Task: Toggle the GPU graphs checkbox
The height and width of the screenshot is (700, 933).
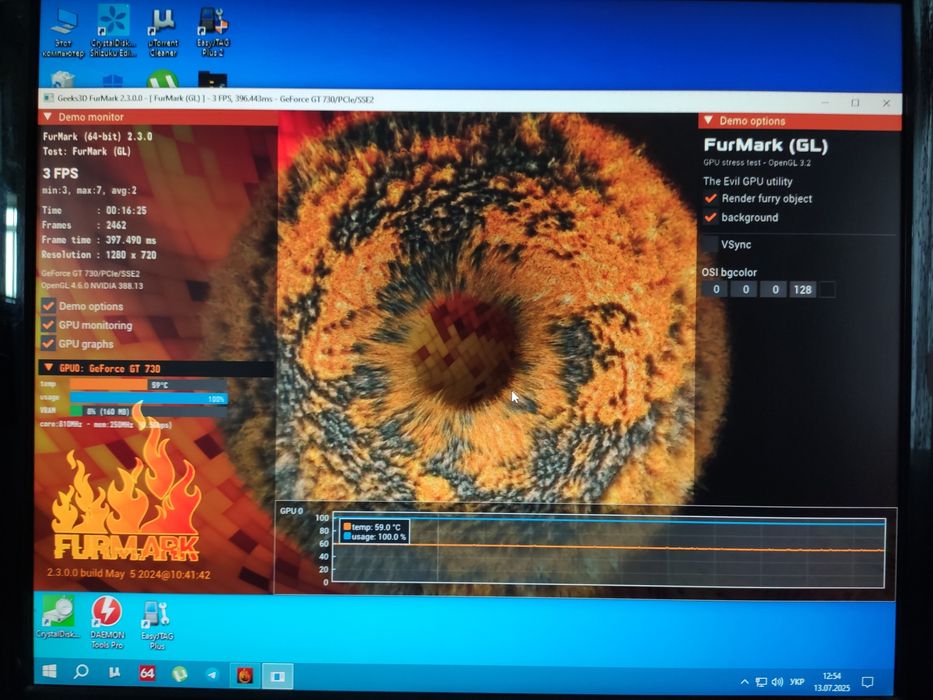Action: point(48,343)
